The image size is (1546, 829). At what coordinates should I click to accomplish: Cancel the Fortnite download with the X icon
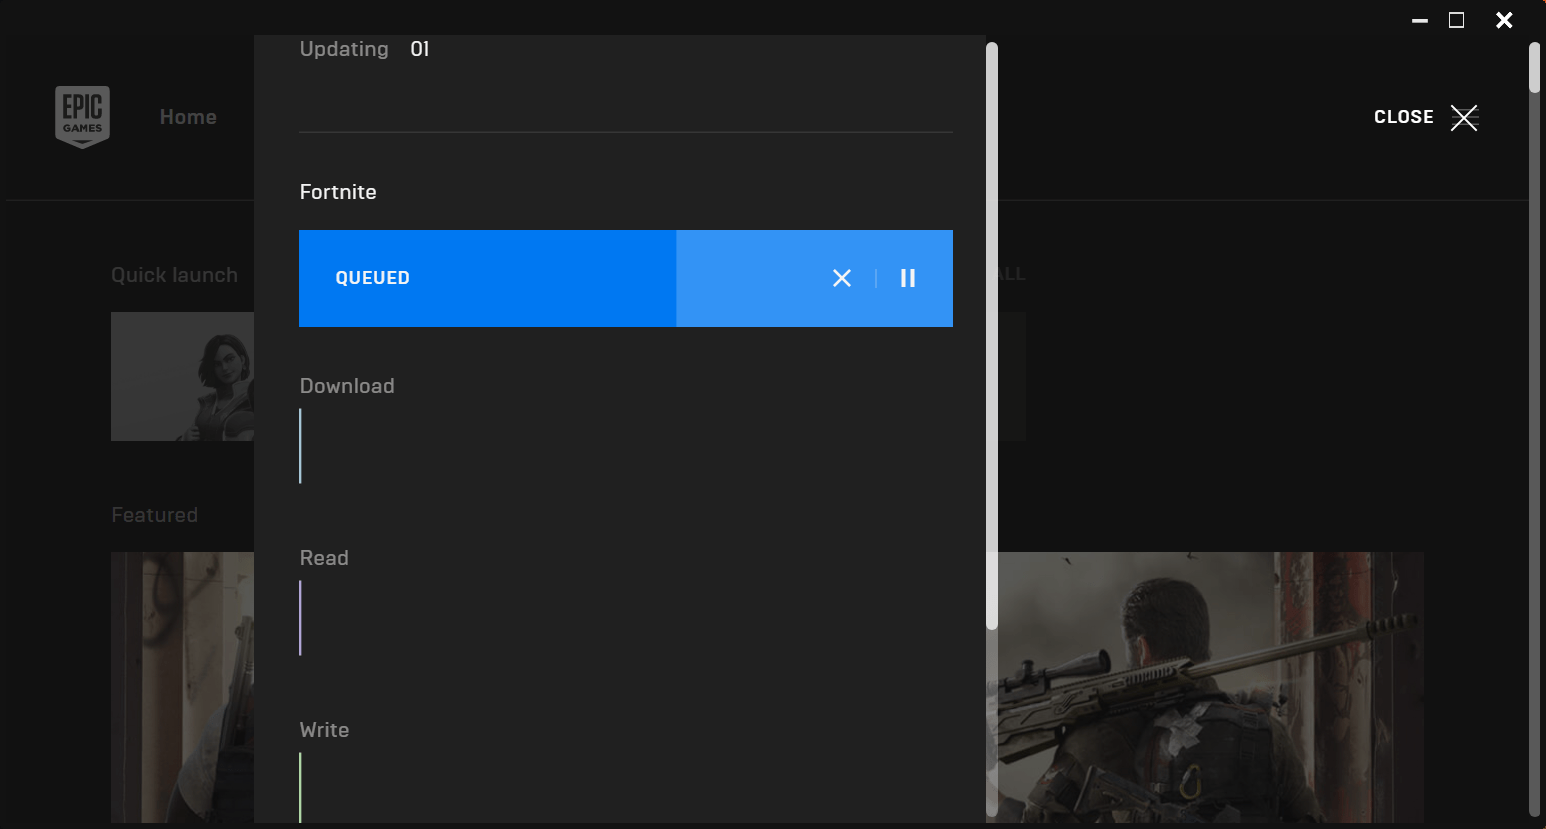point(841,278)
